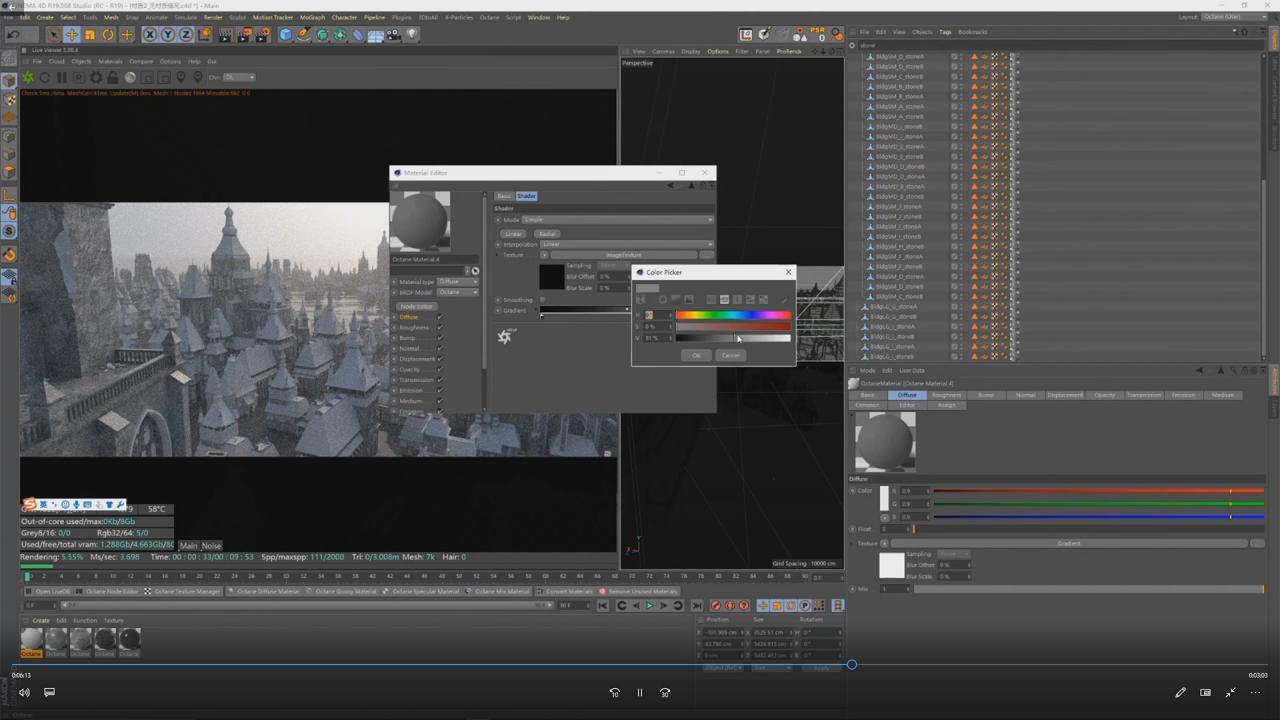Open the Material type dropdown
The width and height of the screenshot is (1280, 720).
coord(458,282)
